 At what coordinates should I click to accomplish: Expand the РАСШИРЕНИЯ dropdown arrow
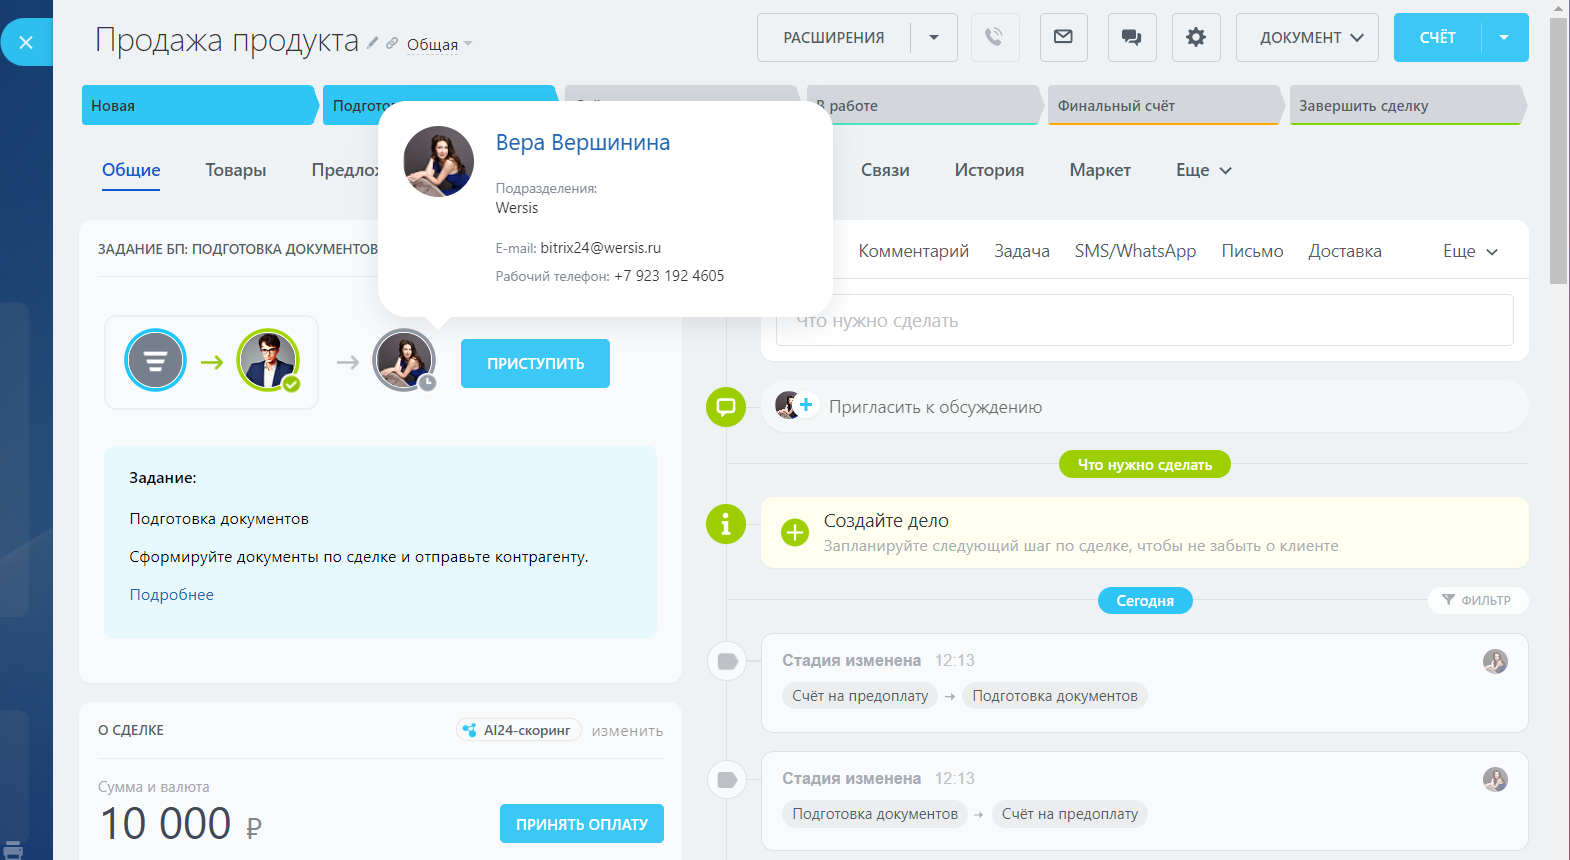934,38
